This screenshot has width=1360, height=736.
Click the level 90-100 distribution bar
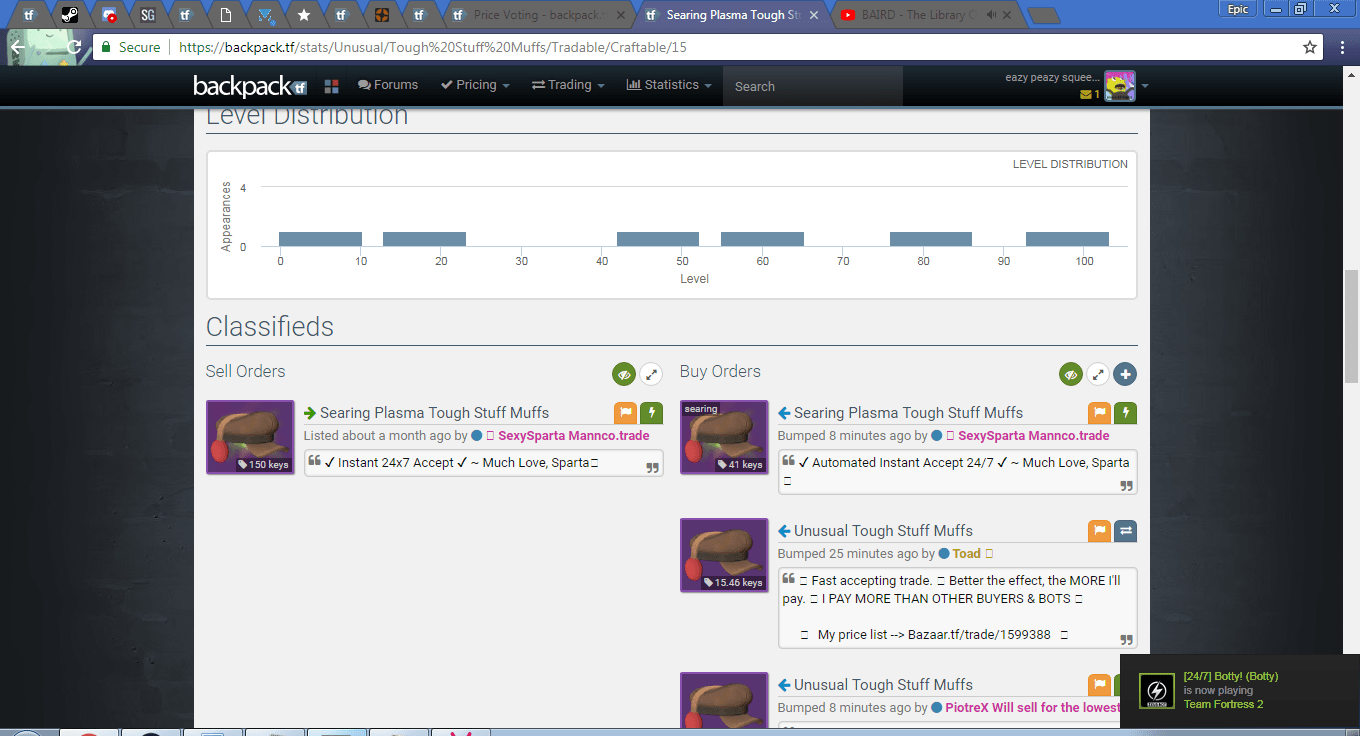(1067, 239)
